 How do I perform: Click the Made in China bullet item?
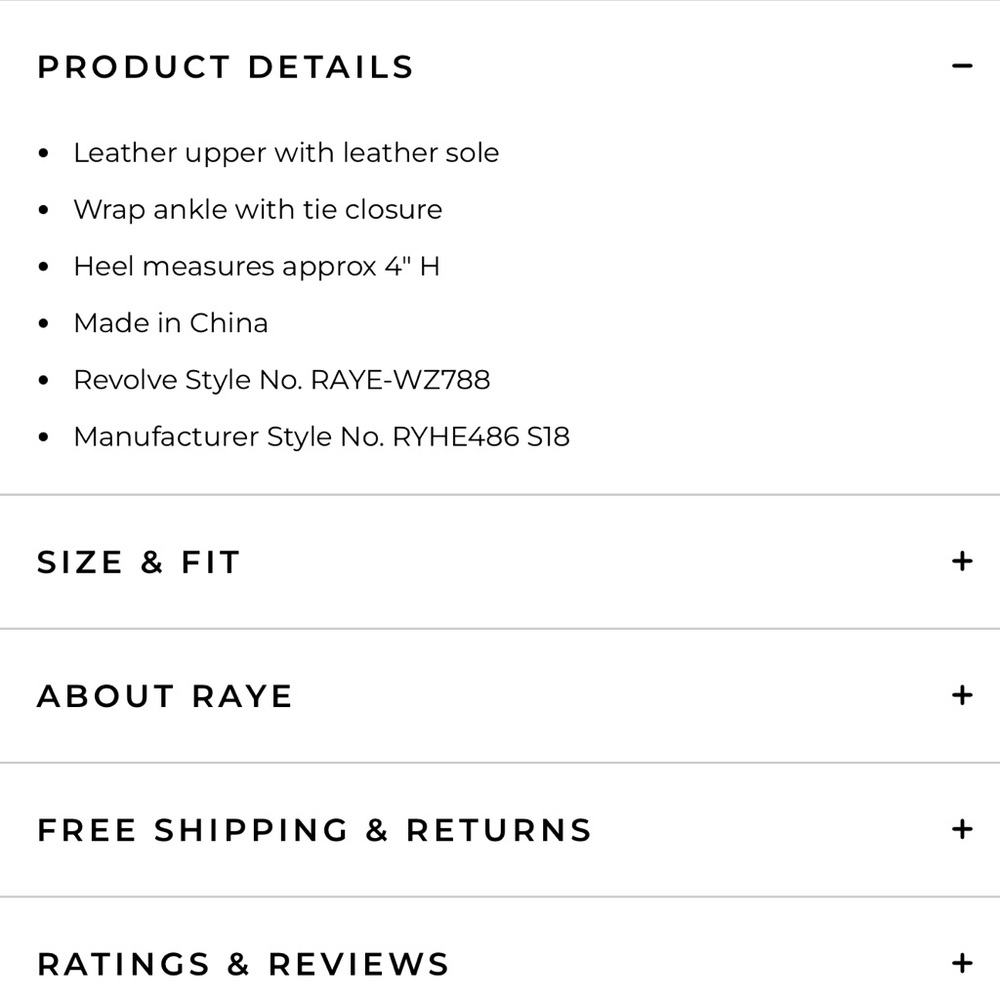[x=170, y=323]
